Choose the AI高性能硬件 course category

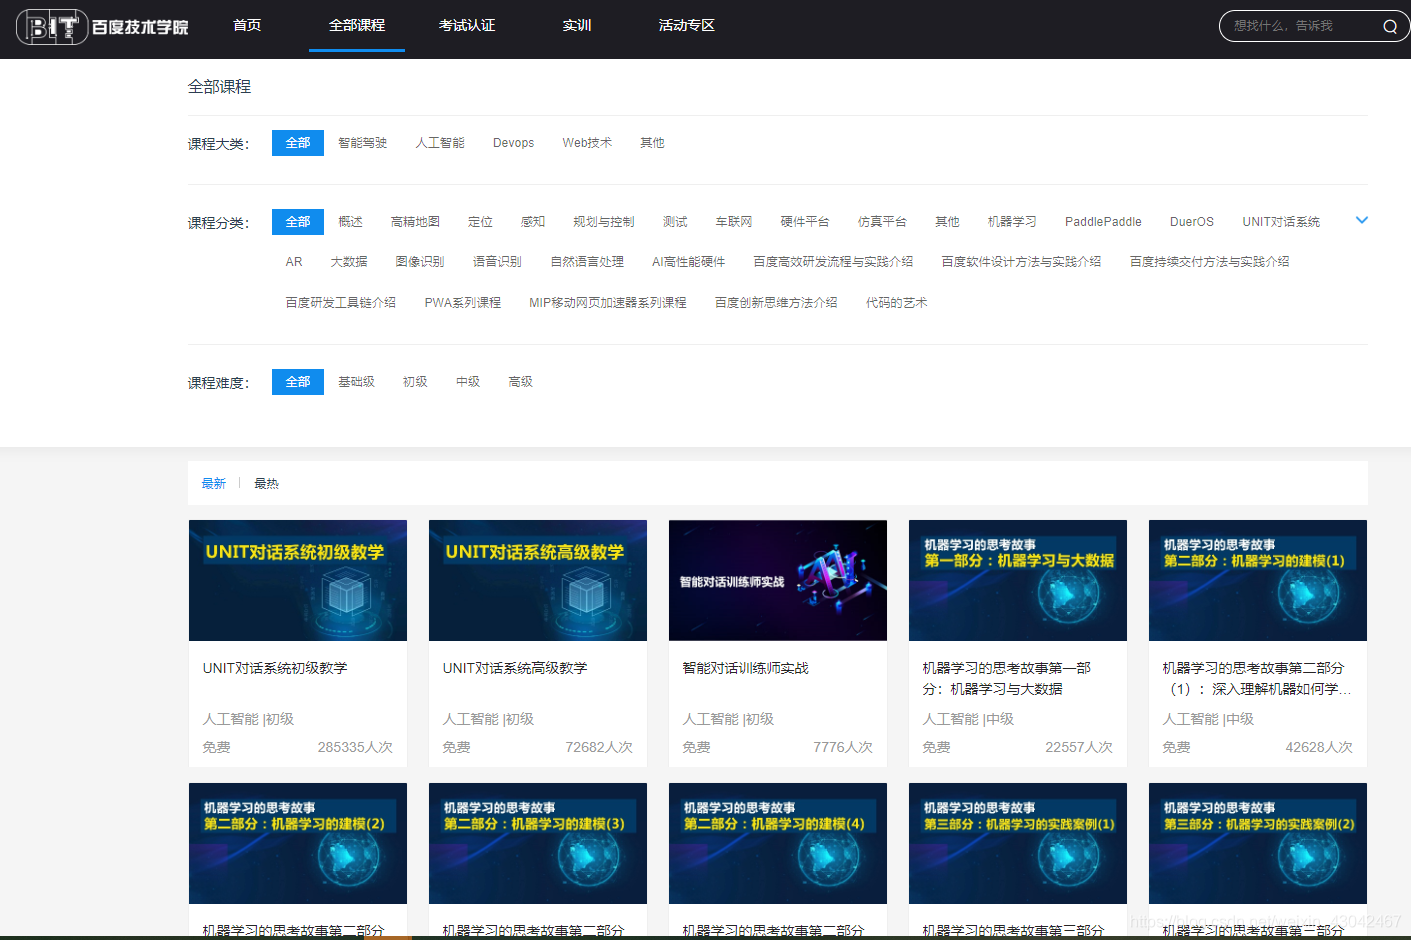689,262
